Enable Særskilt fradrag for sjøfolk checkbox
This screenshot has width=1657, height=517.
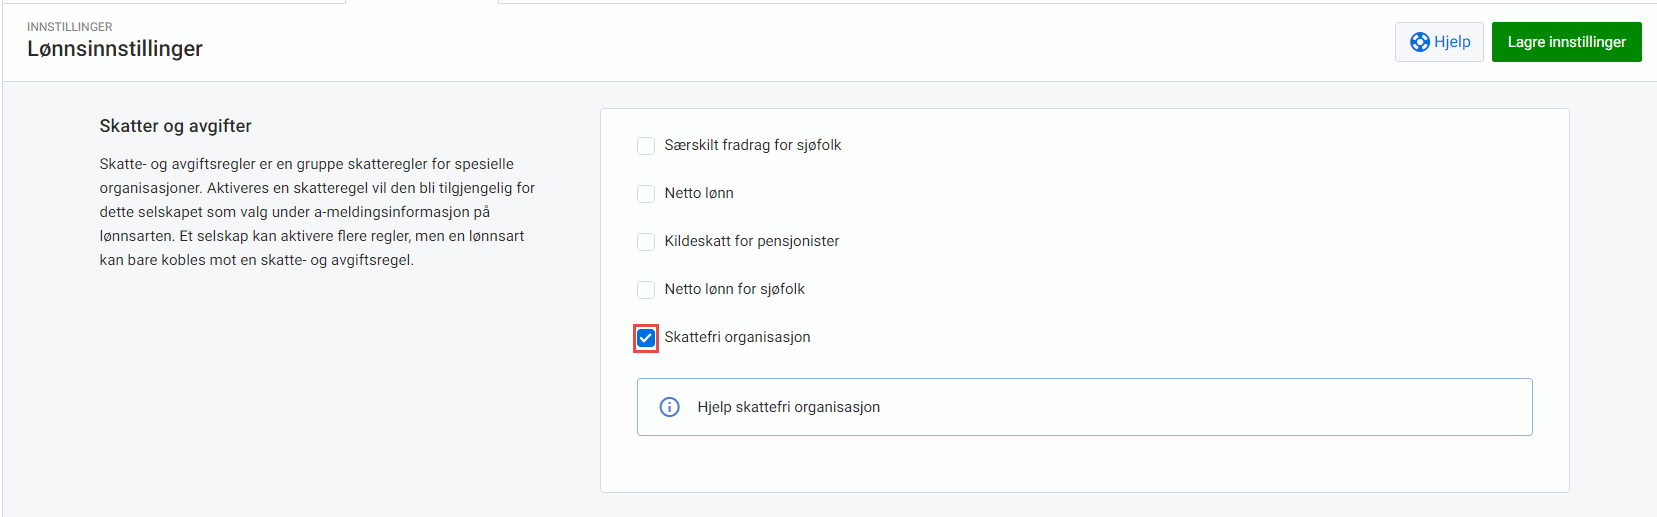646,146
